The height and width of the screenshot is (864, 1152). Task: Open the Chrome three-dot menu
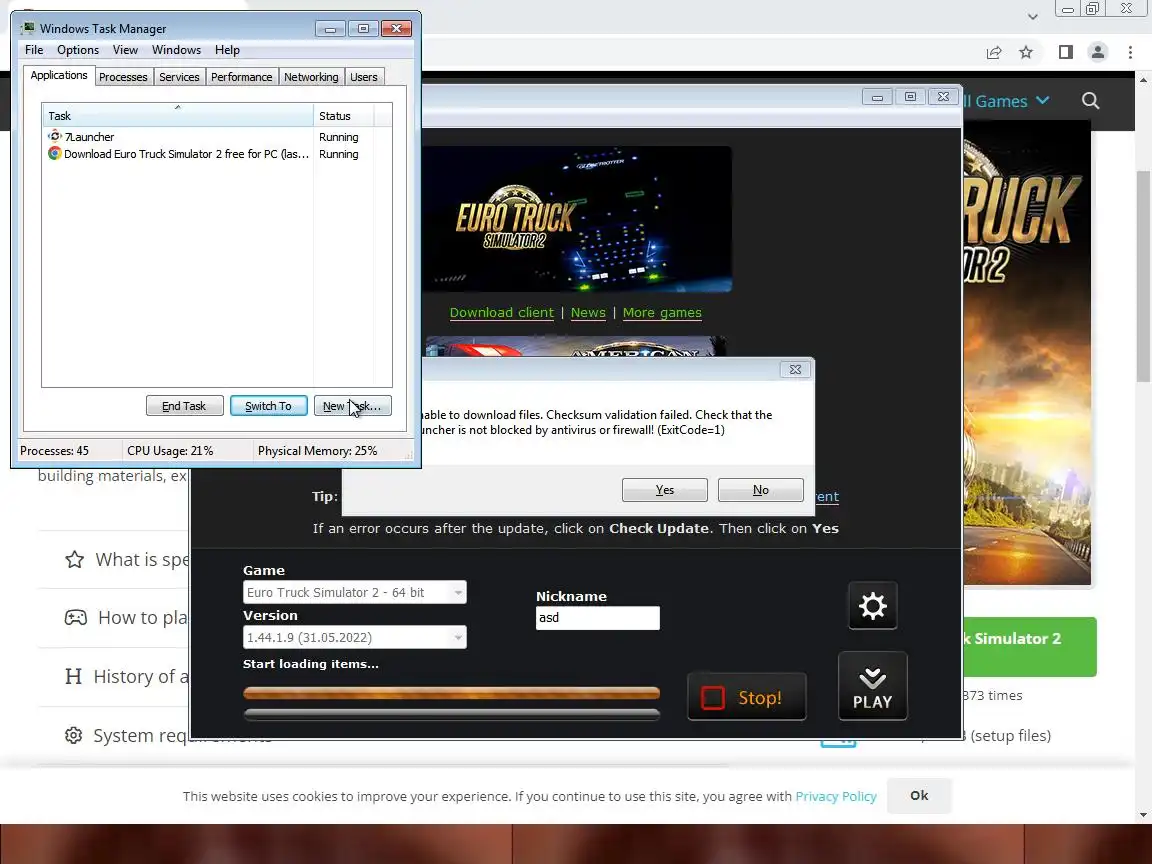(1130, 52)
